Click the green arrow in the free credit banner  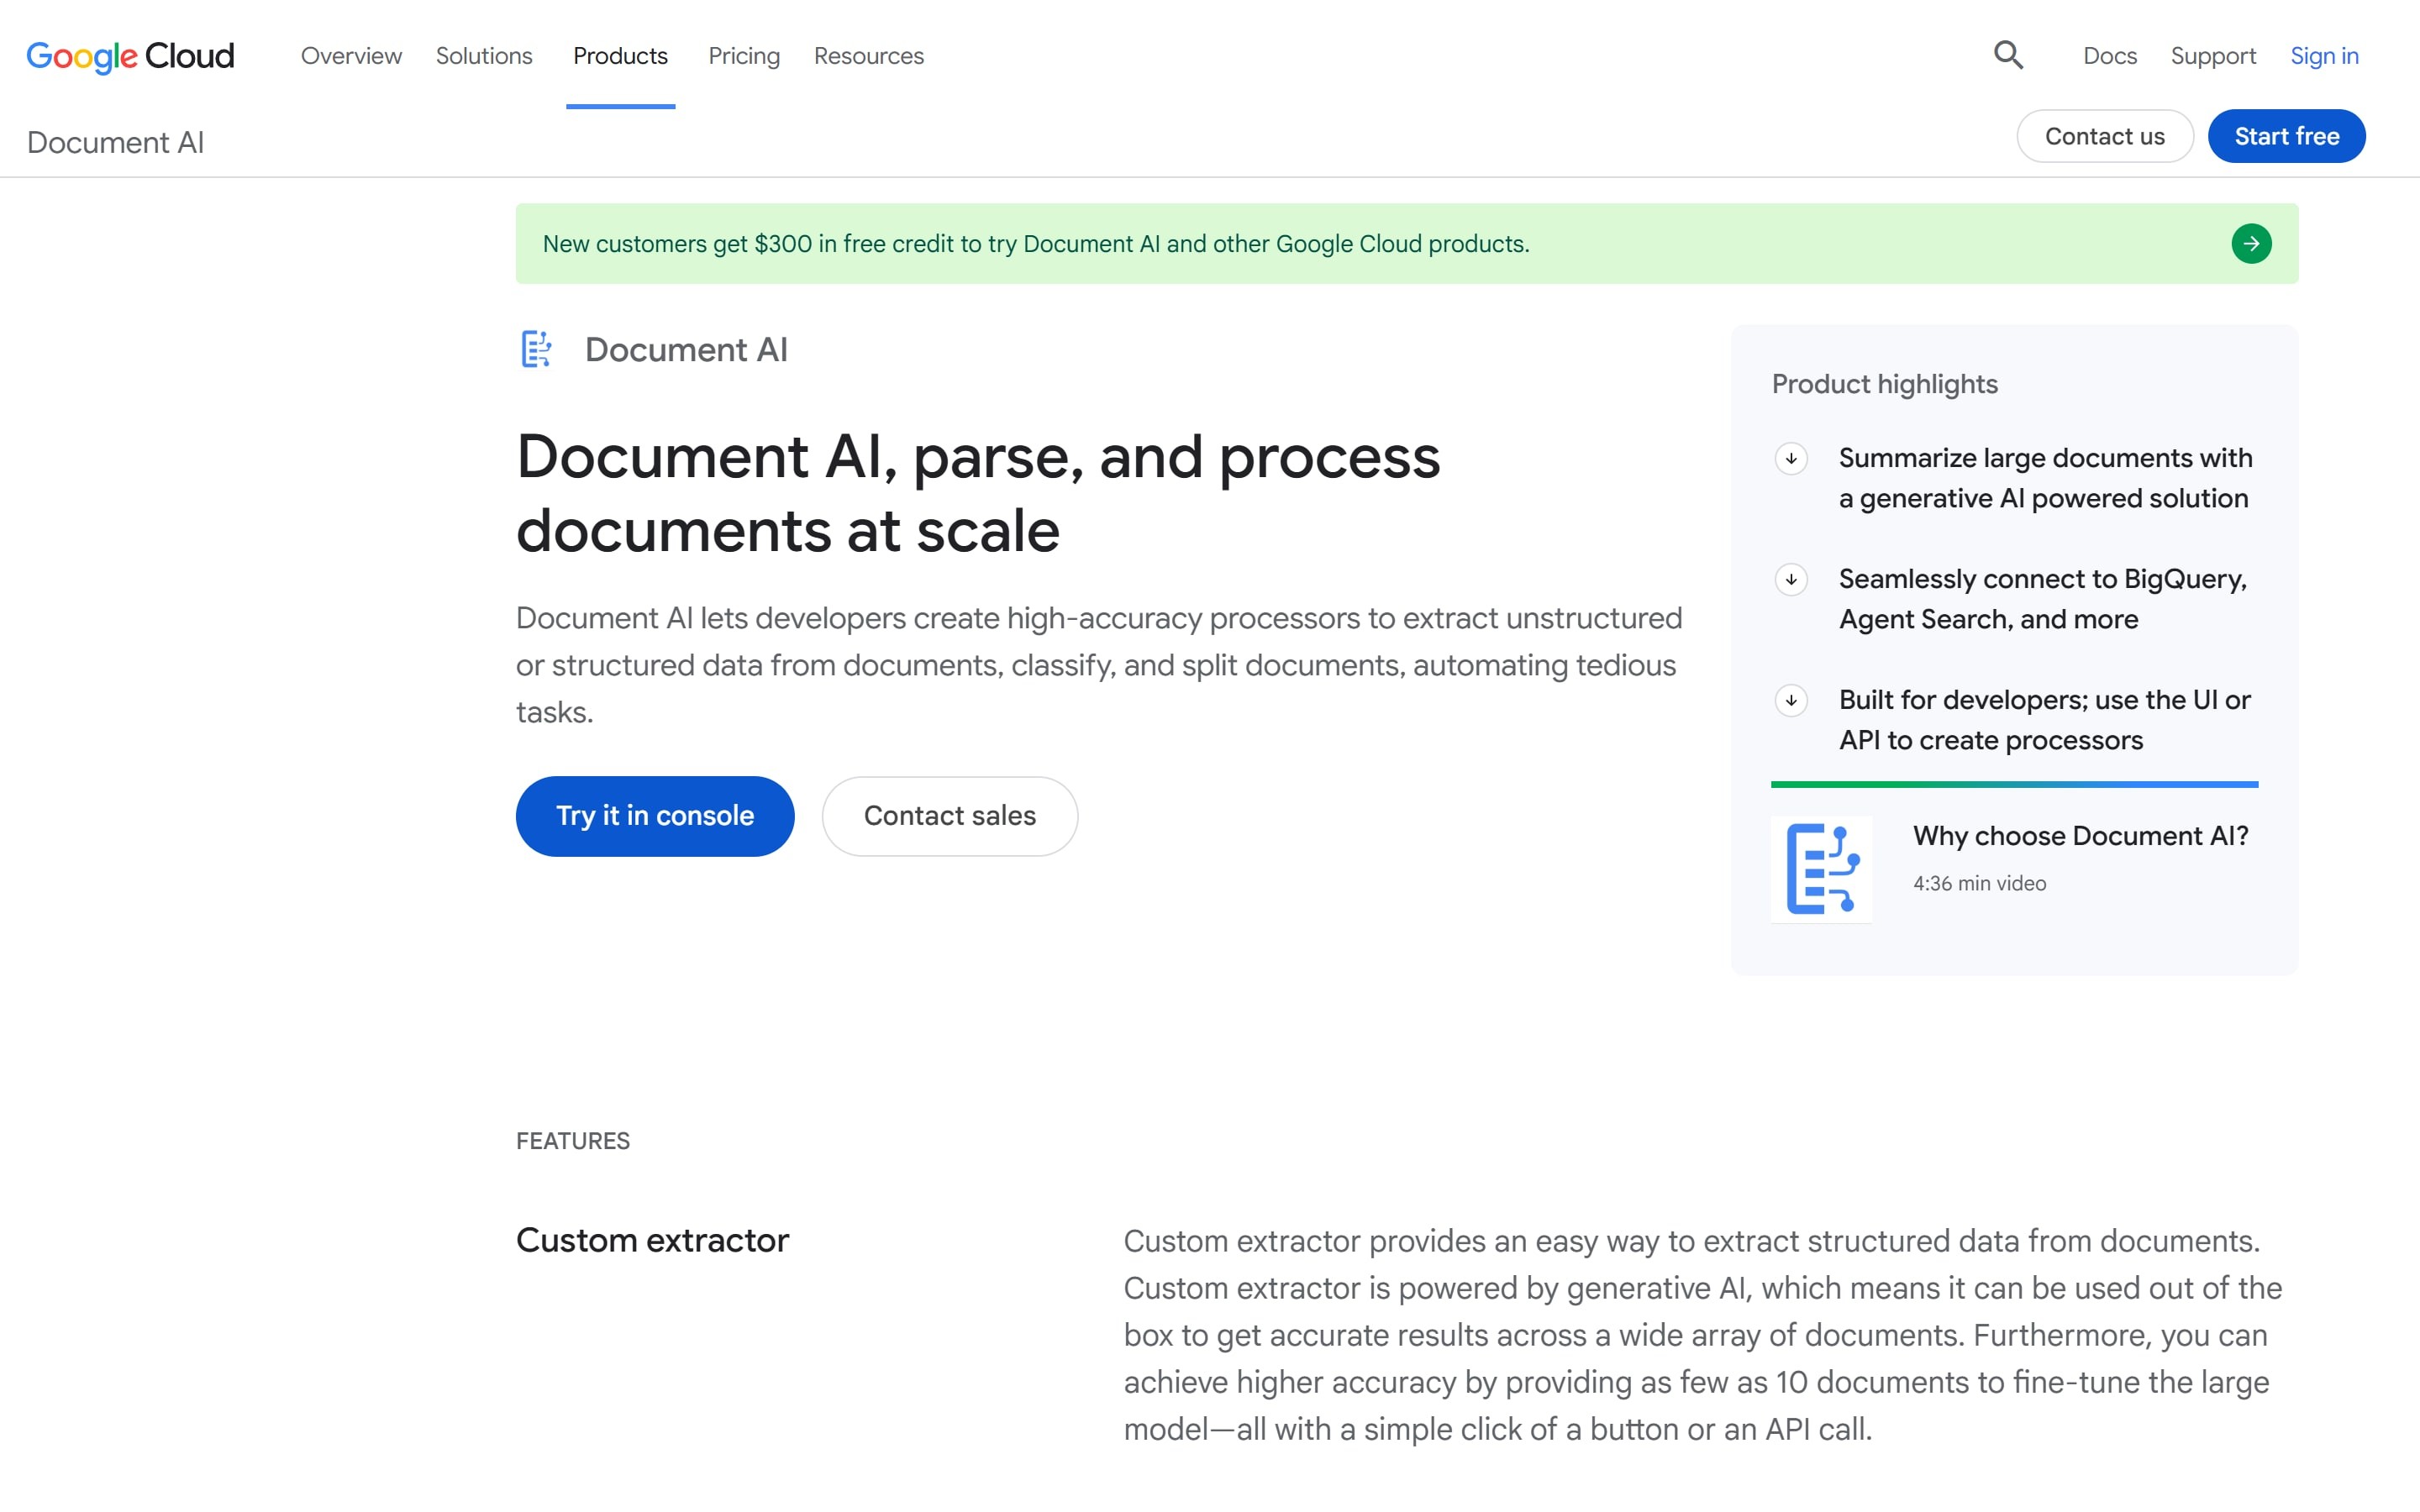(2251, 244)
